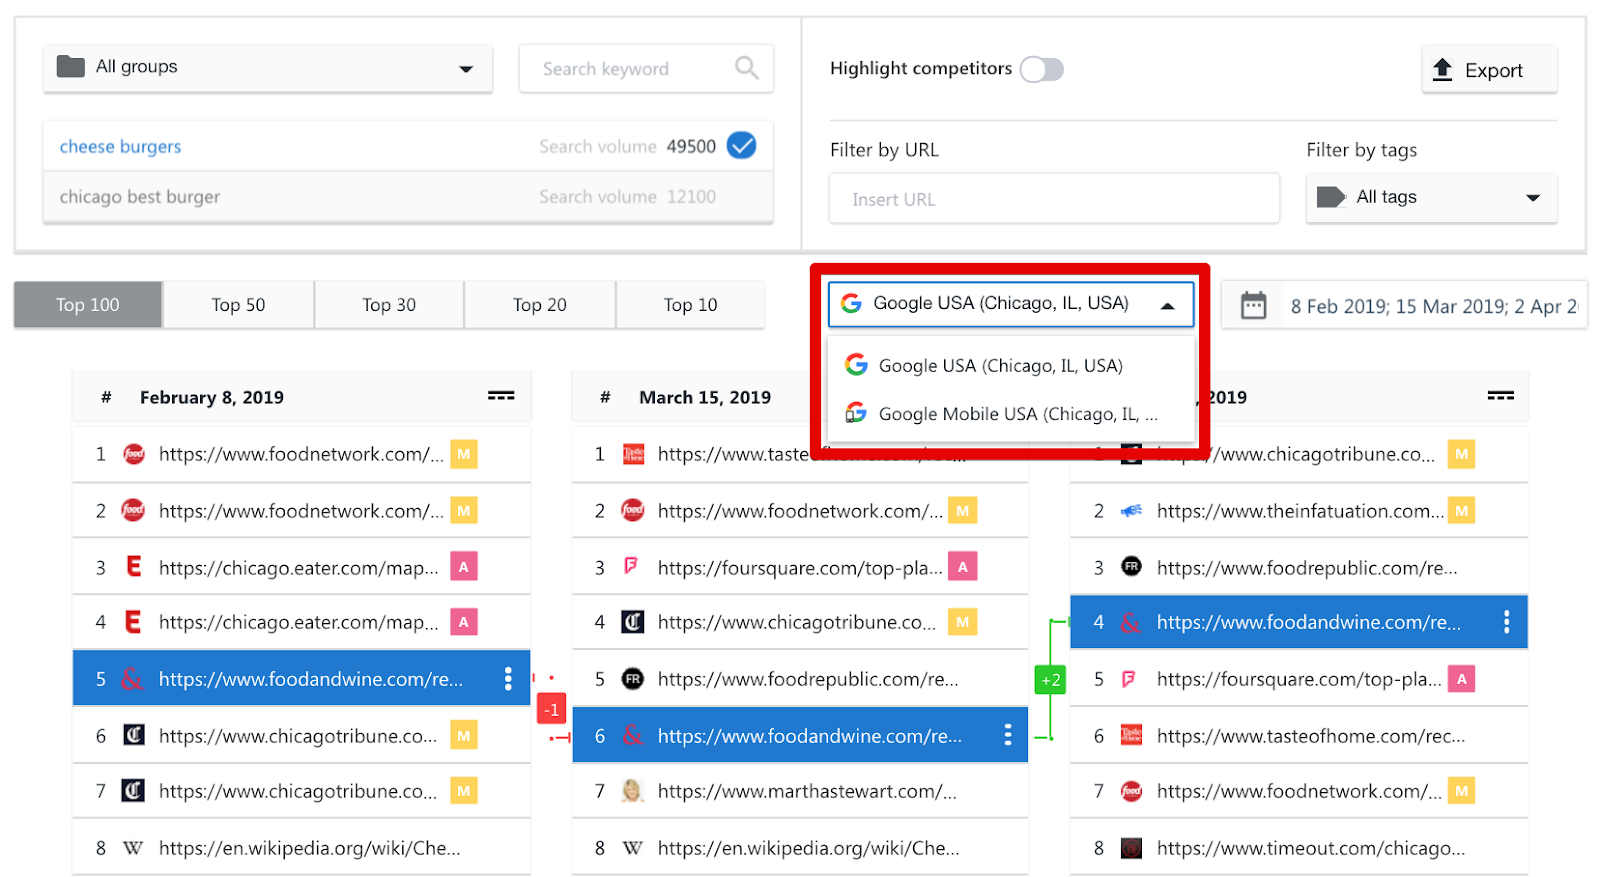Click Chicago Tribune favicon in February row 6
The width and height of the screenshot is (1600, 877).
(x=133, y=735)
